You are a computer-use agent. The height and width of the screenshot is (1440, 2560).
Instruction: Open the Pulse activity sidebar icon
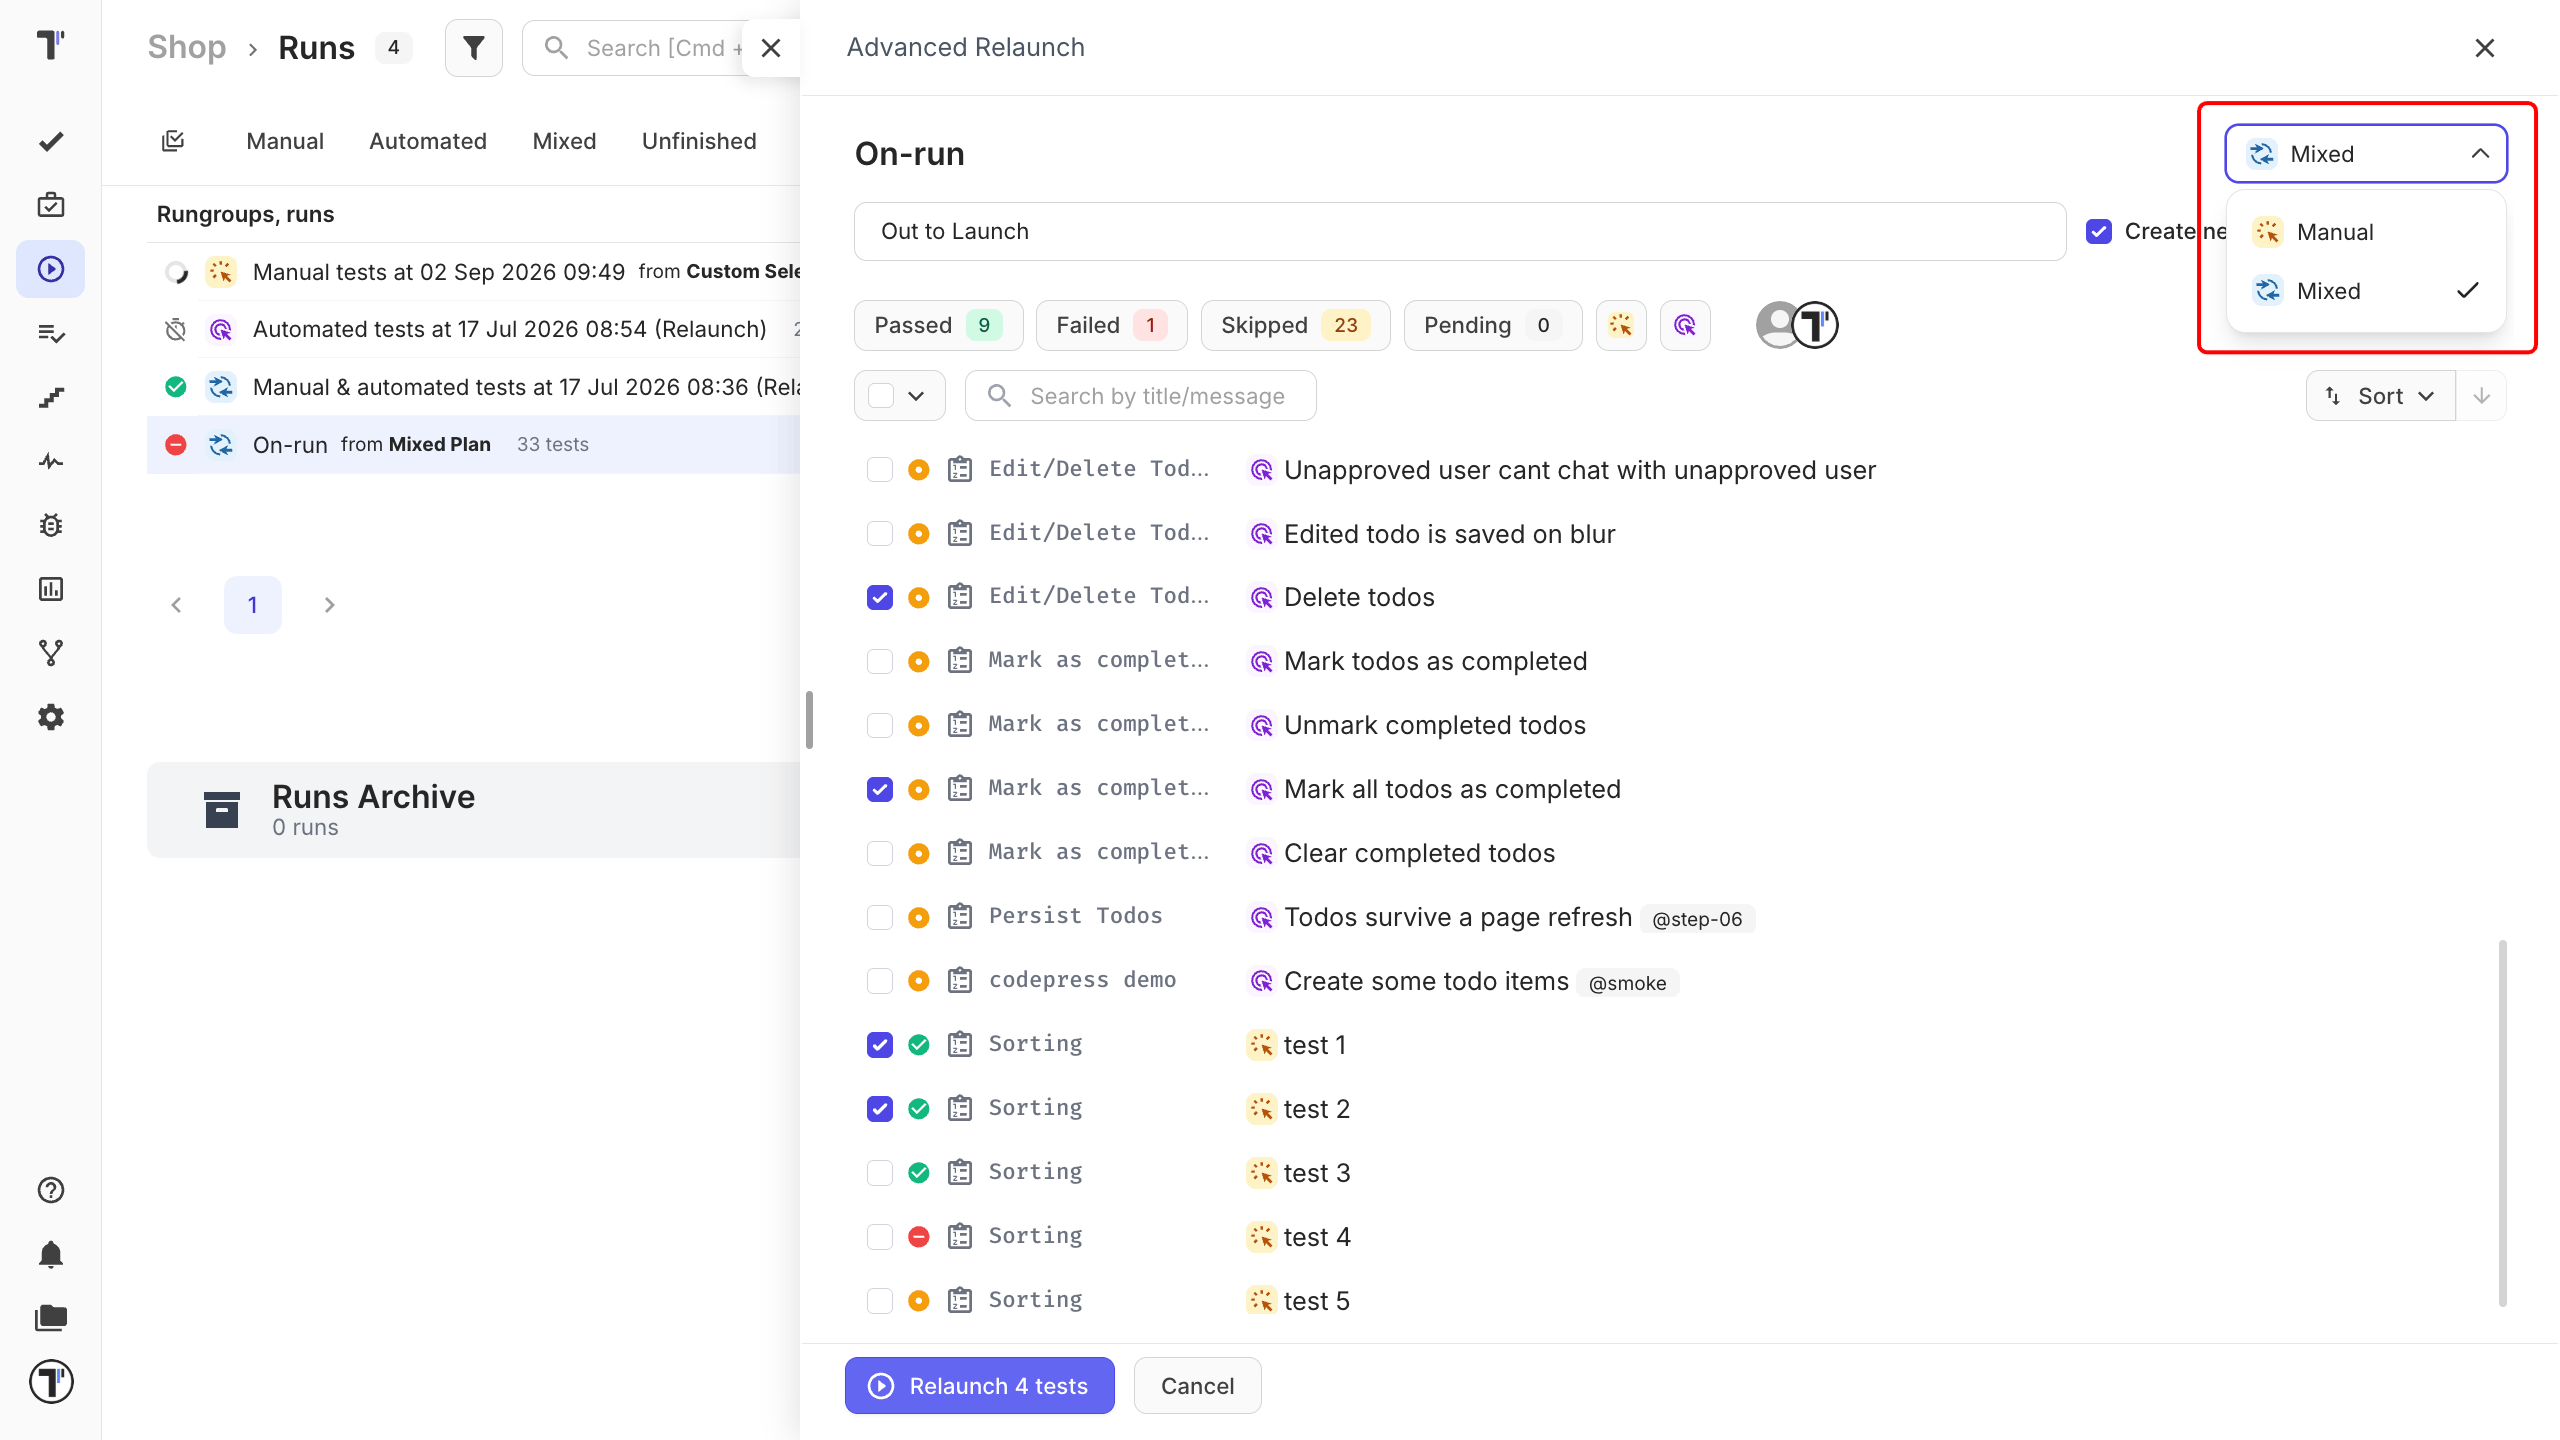[x=51, y=461]
